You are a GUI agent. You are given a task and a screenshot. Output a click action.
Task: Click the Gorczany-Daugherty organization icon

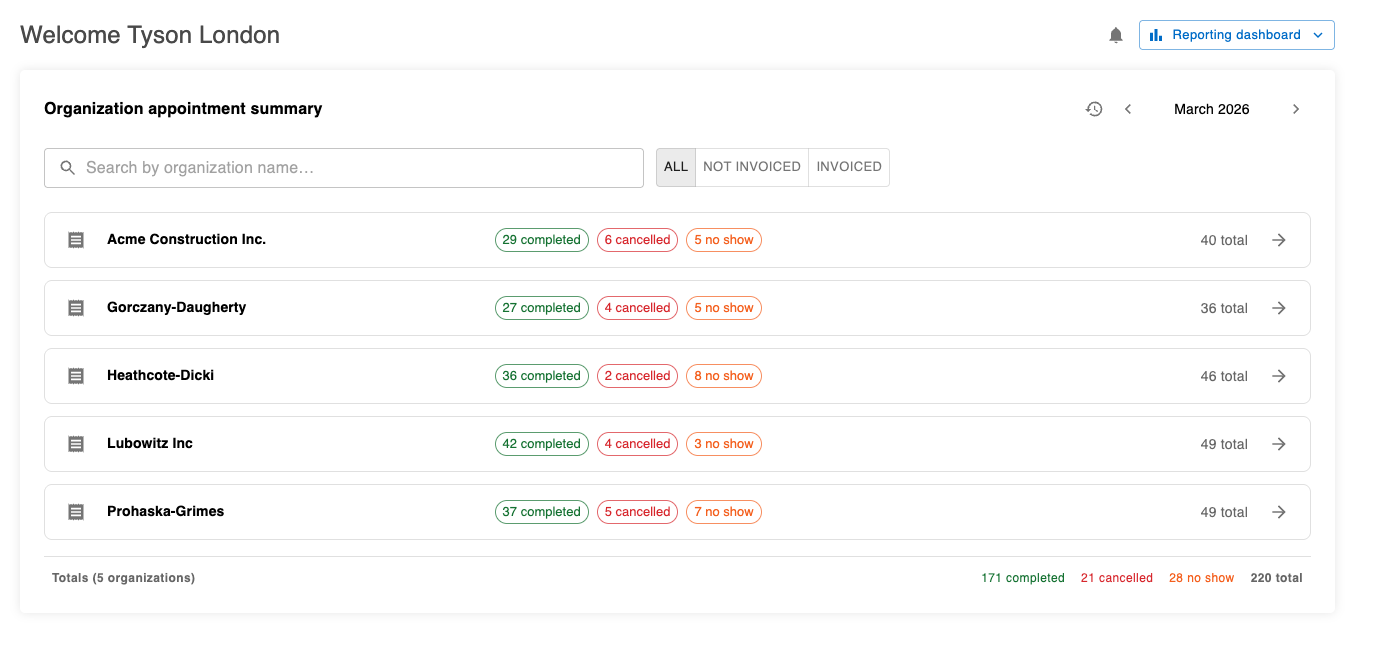pos(76,308)
